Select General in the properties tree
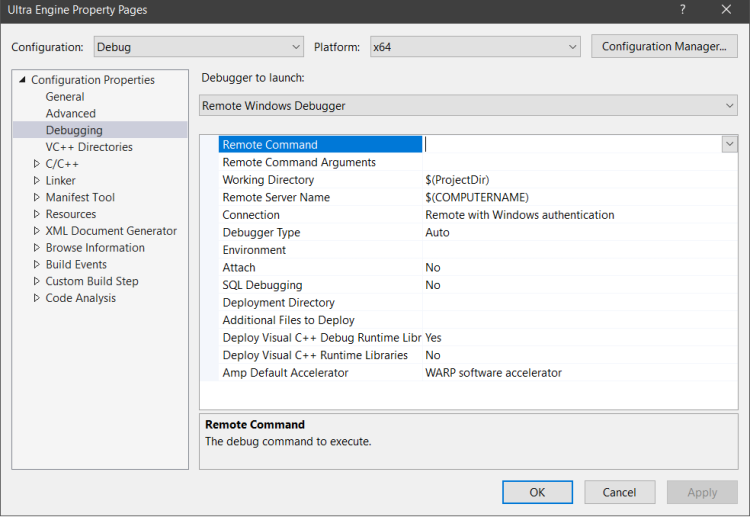Image resolution: width=750 pixels, height=517 pixels. pyautogui.click(x=65, y=97)
